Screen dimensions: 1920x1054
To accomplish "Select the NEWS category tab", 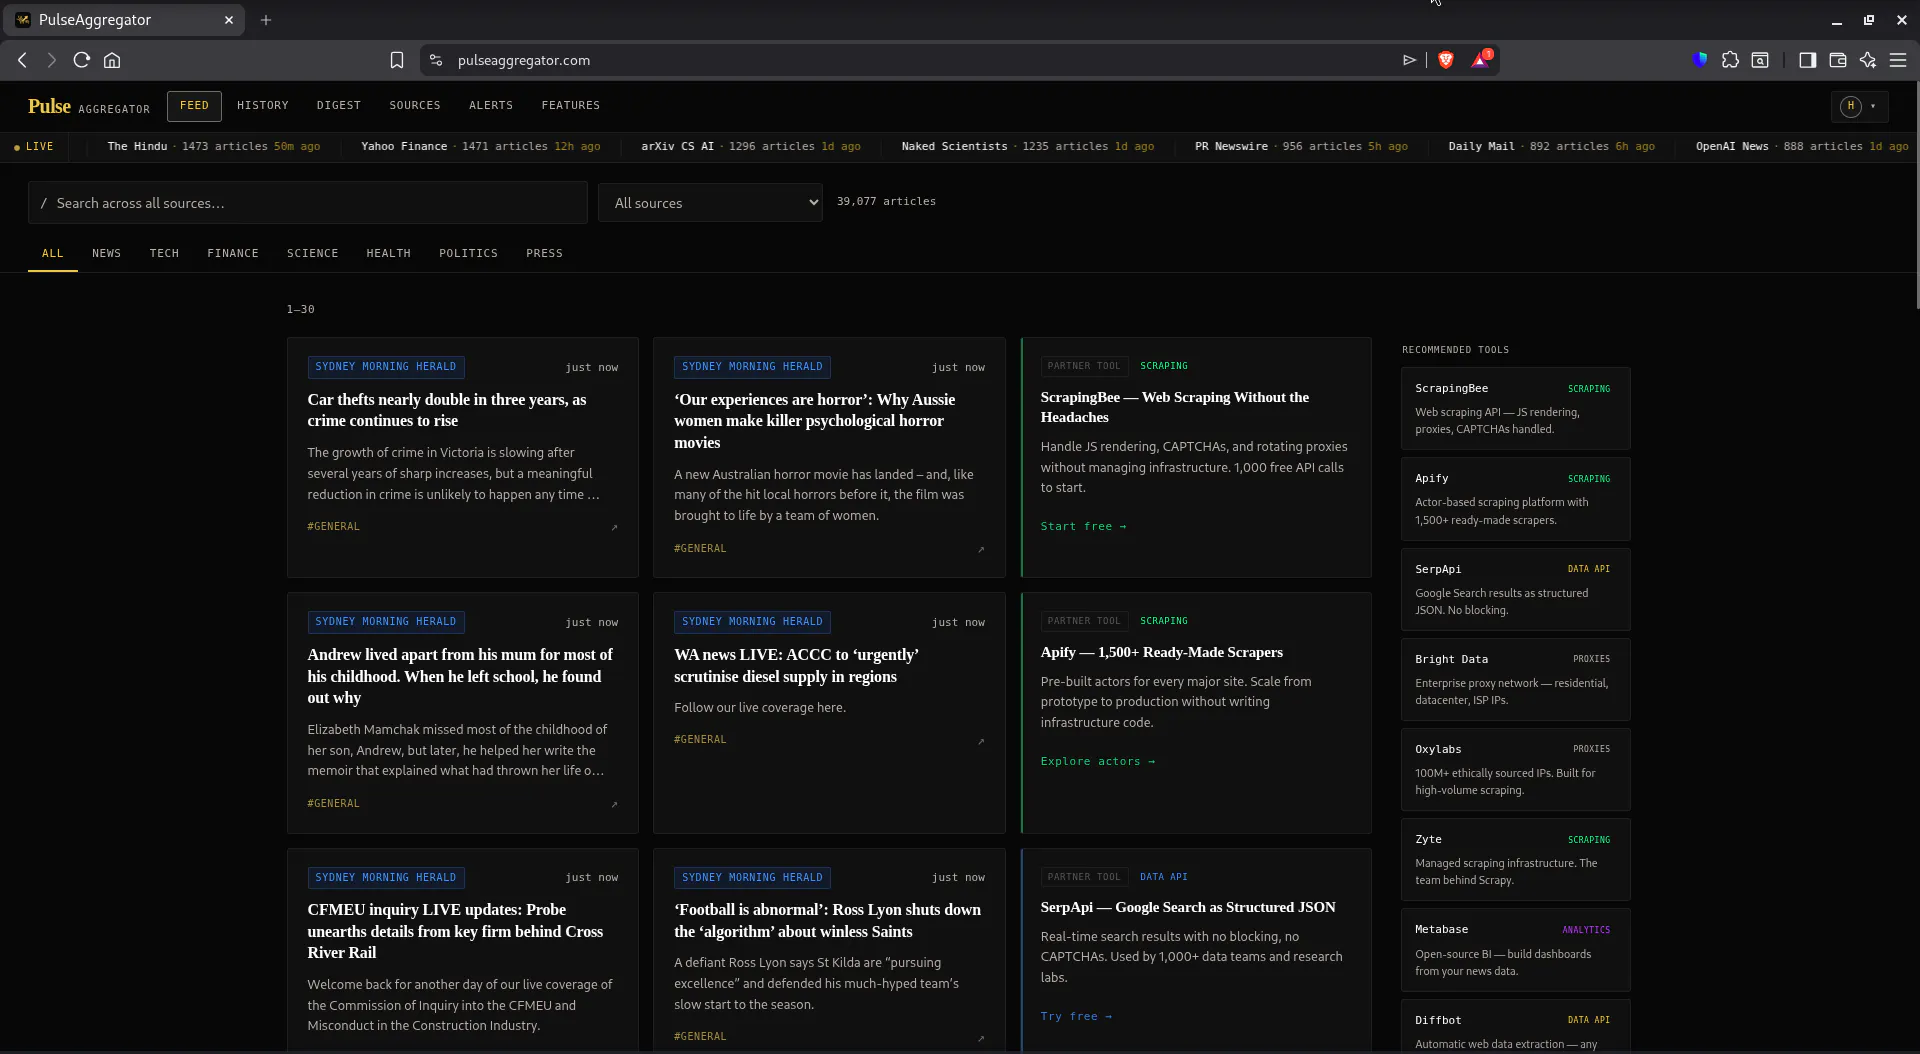I will click(107, 253).
